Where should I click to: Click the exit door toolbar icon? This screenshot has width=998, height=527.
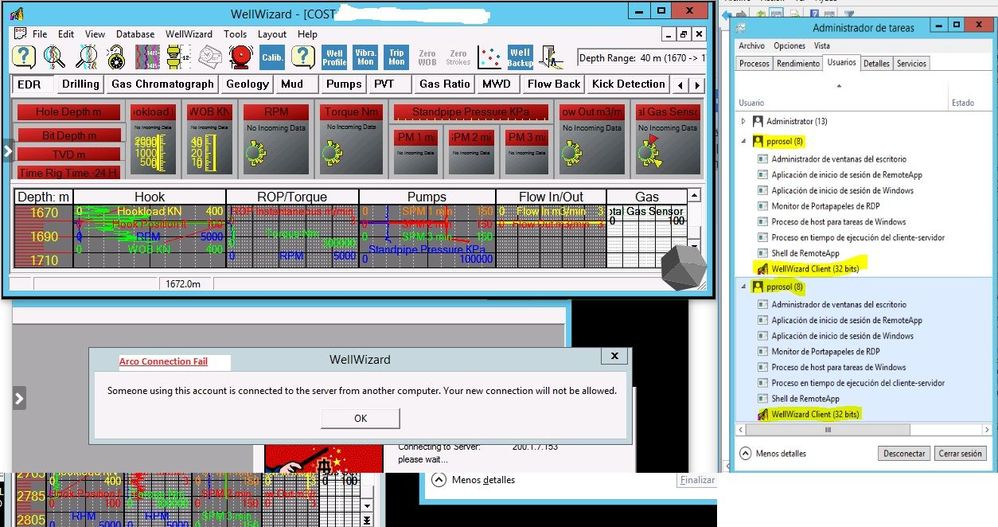pos(551,57)
